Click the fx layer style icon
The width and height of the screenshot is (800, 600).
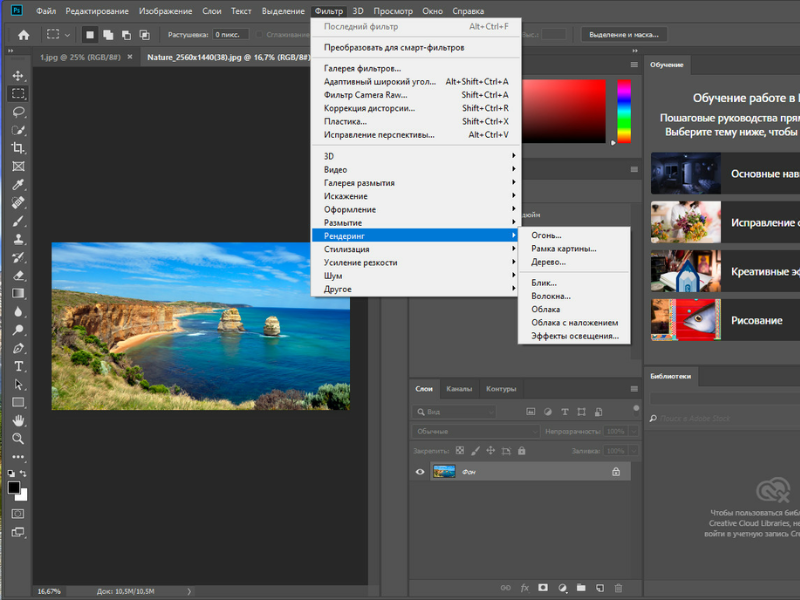coord(524,588)
